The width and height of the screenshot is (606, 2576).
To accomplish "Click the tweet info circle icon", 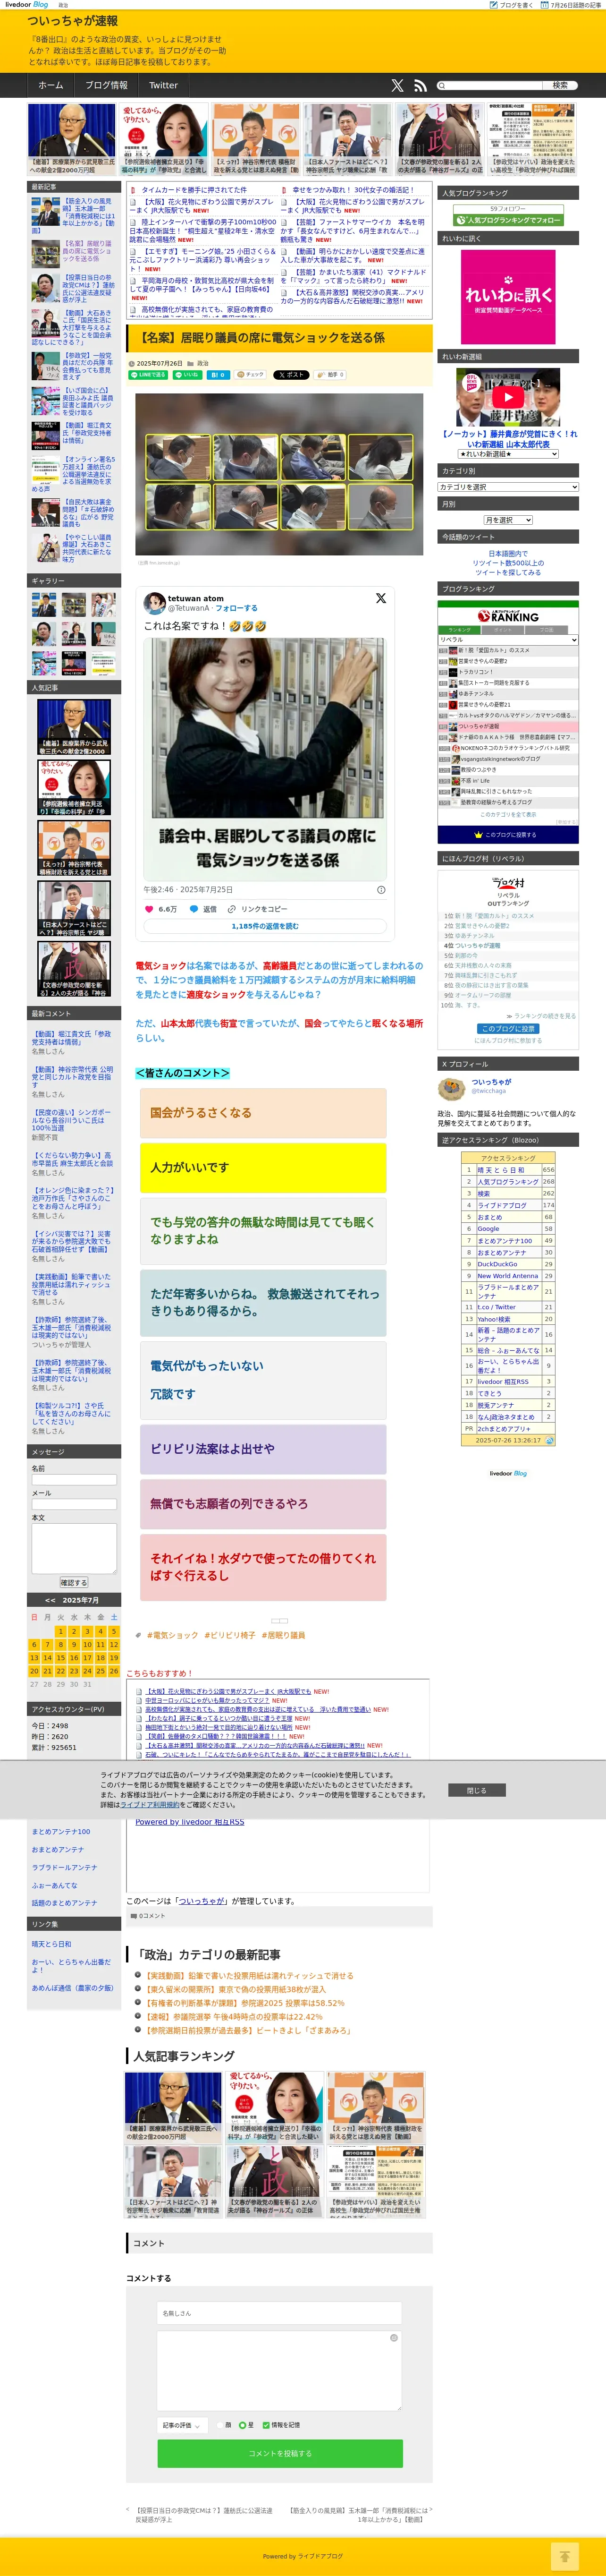I will point(381,889).
